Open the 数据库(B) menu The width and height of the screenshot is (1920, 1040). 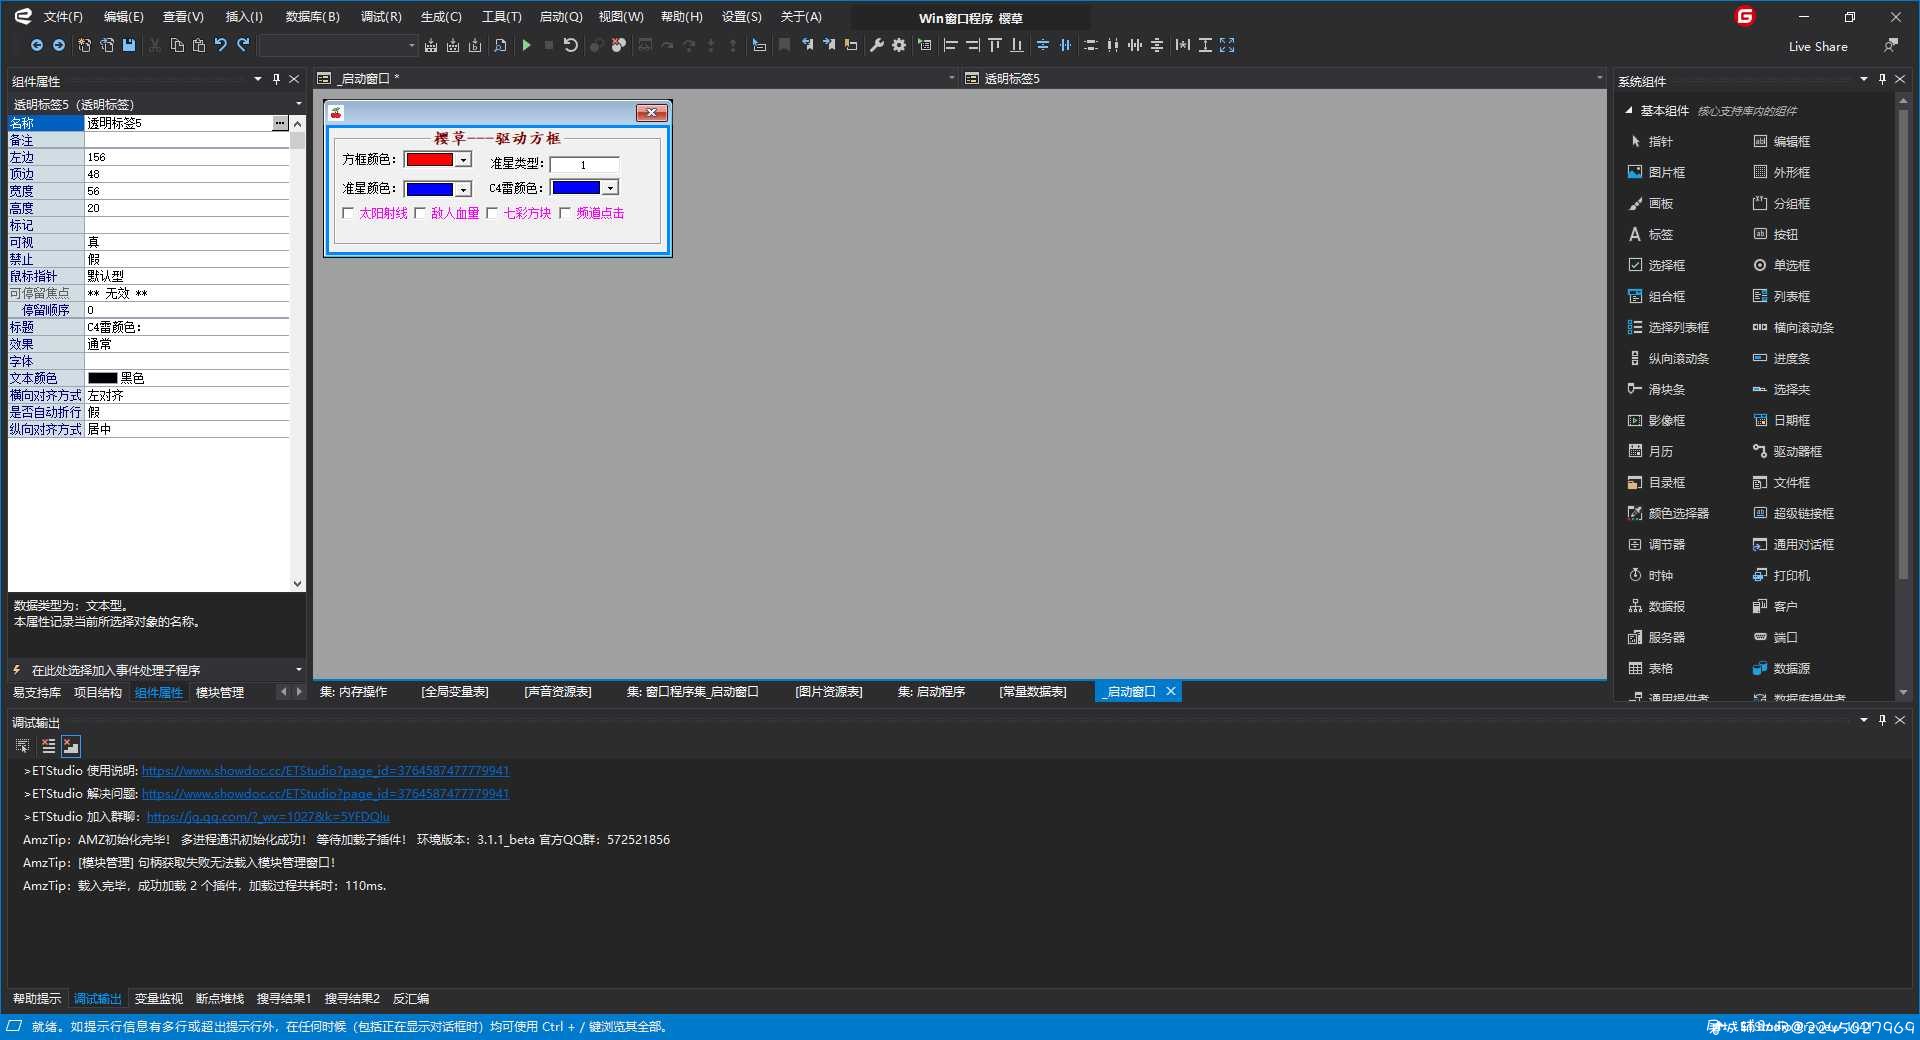[313, 17]
